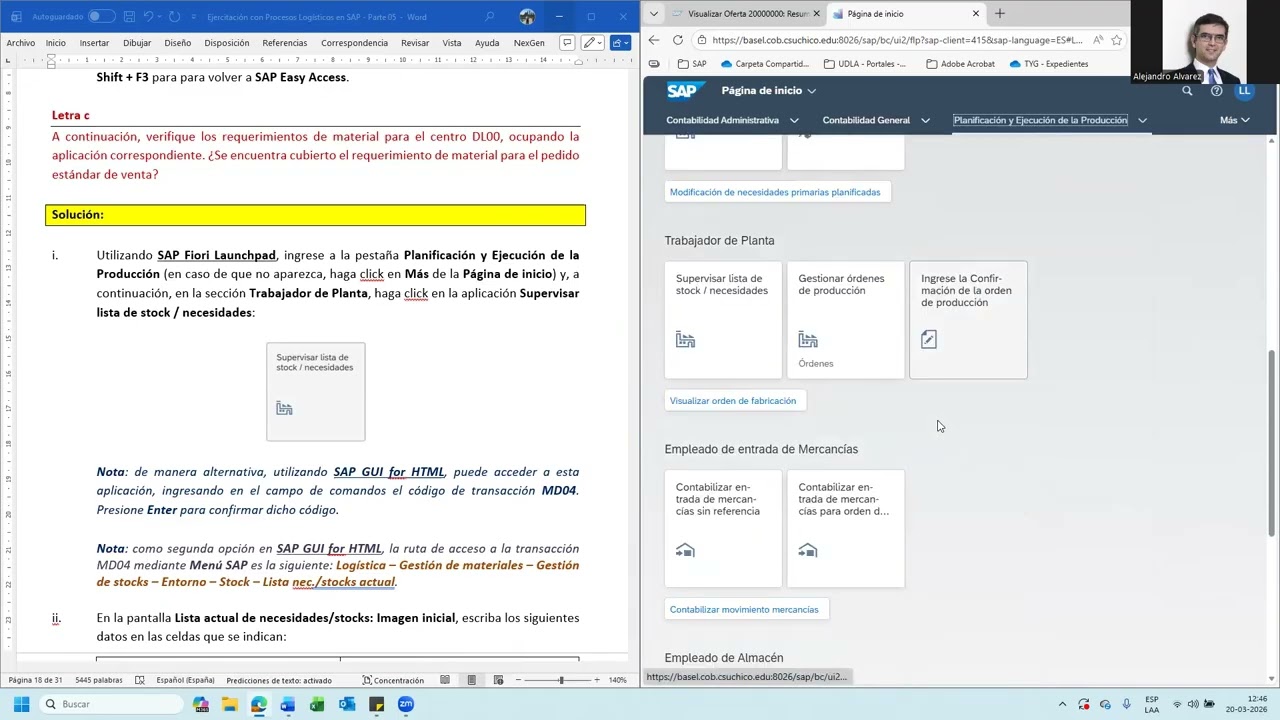The height and width of the screenshot is (720, 1280).
Task: Open the Editing mode pencil dropdown
Action: 594,43
